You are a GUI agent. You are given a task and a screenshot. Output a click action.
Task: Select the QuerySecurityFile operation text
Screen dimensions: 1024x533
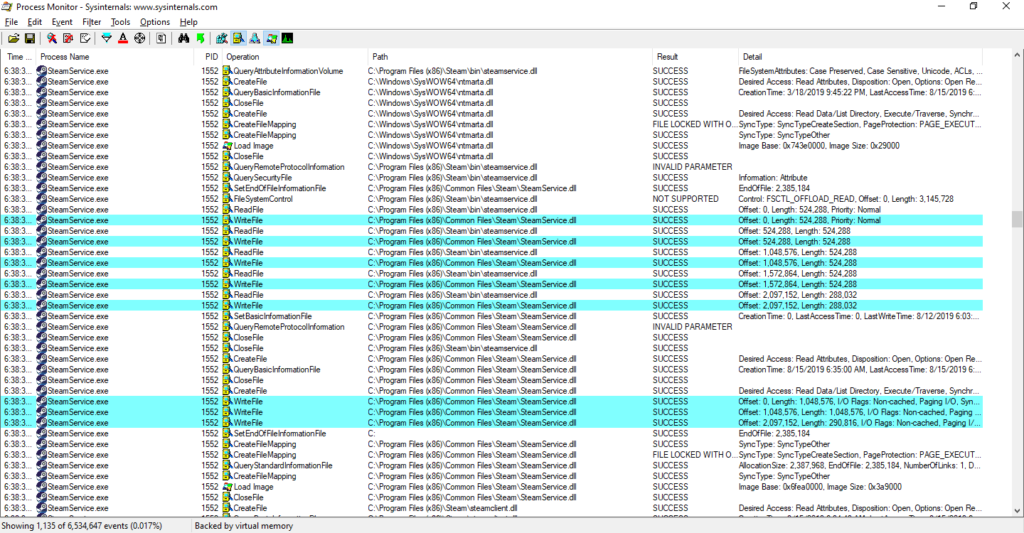(263, 178)
